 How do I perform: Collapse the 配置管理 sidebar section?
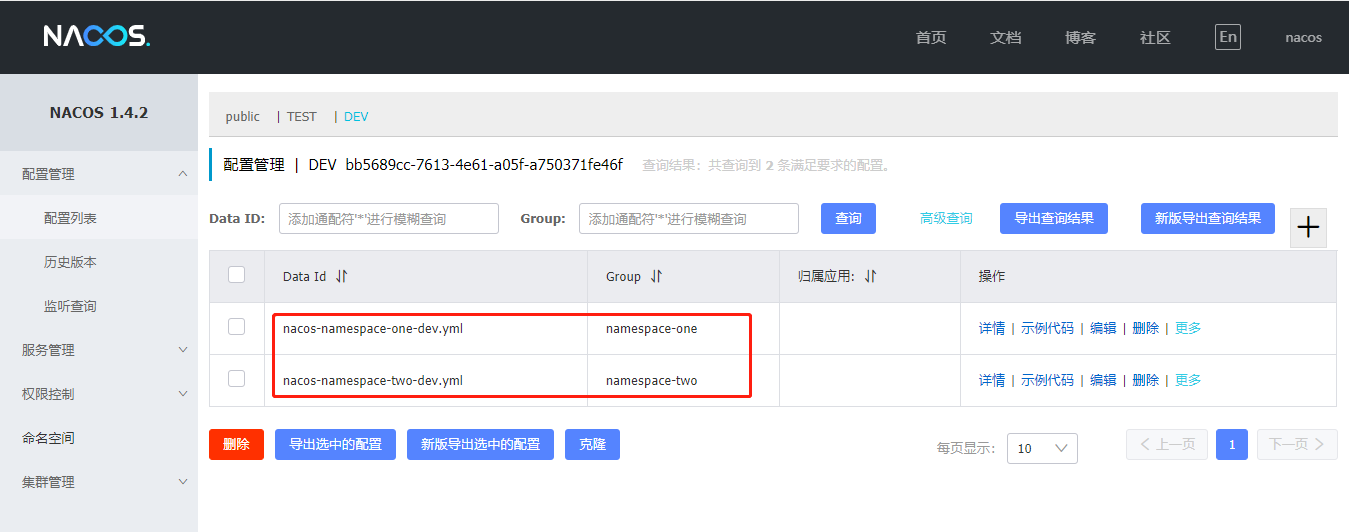[99, 174]
